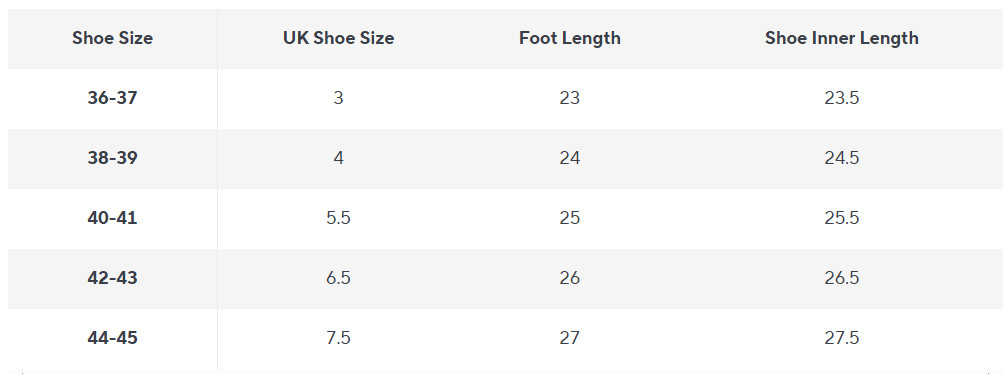Select the 38-39 shoe size row label
The height and width of the screenshot is (374, 1005).
(x=112, y=158)
